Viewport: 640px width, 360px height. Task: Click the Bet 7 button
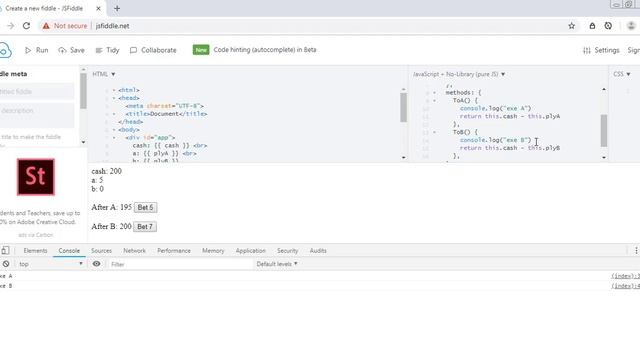pos(145,227)
